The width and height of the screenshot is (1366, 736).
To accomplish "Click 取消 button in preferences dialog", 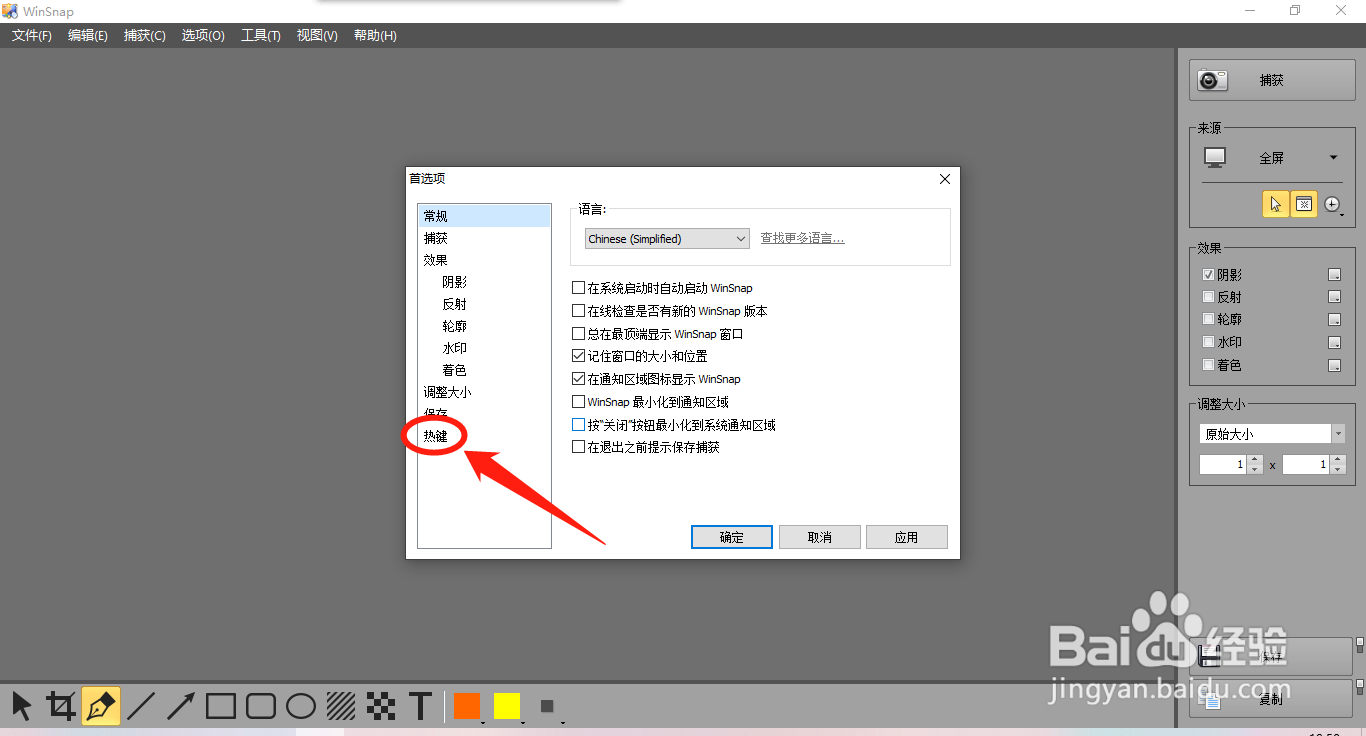I will (820, 537).
